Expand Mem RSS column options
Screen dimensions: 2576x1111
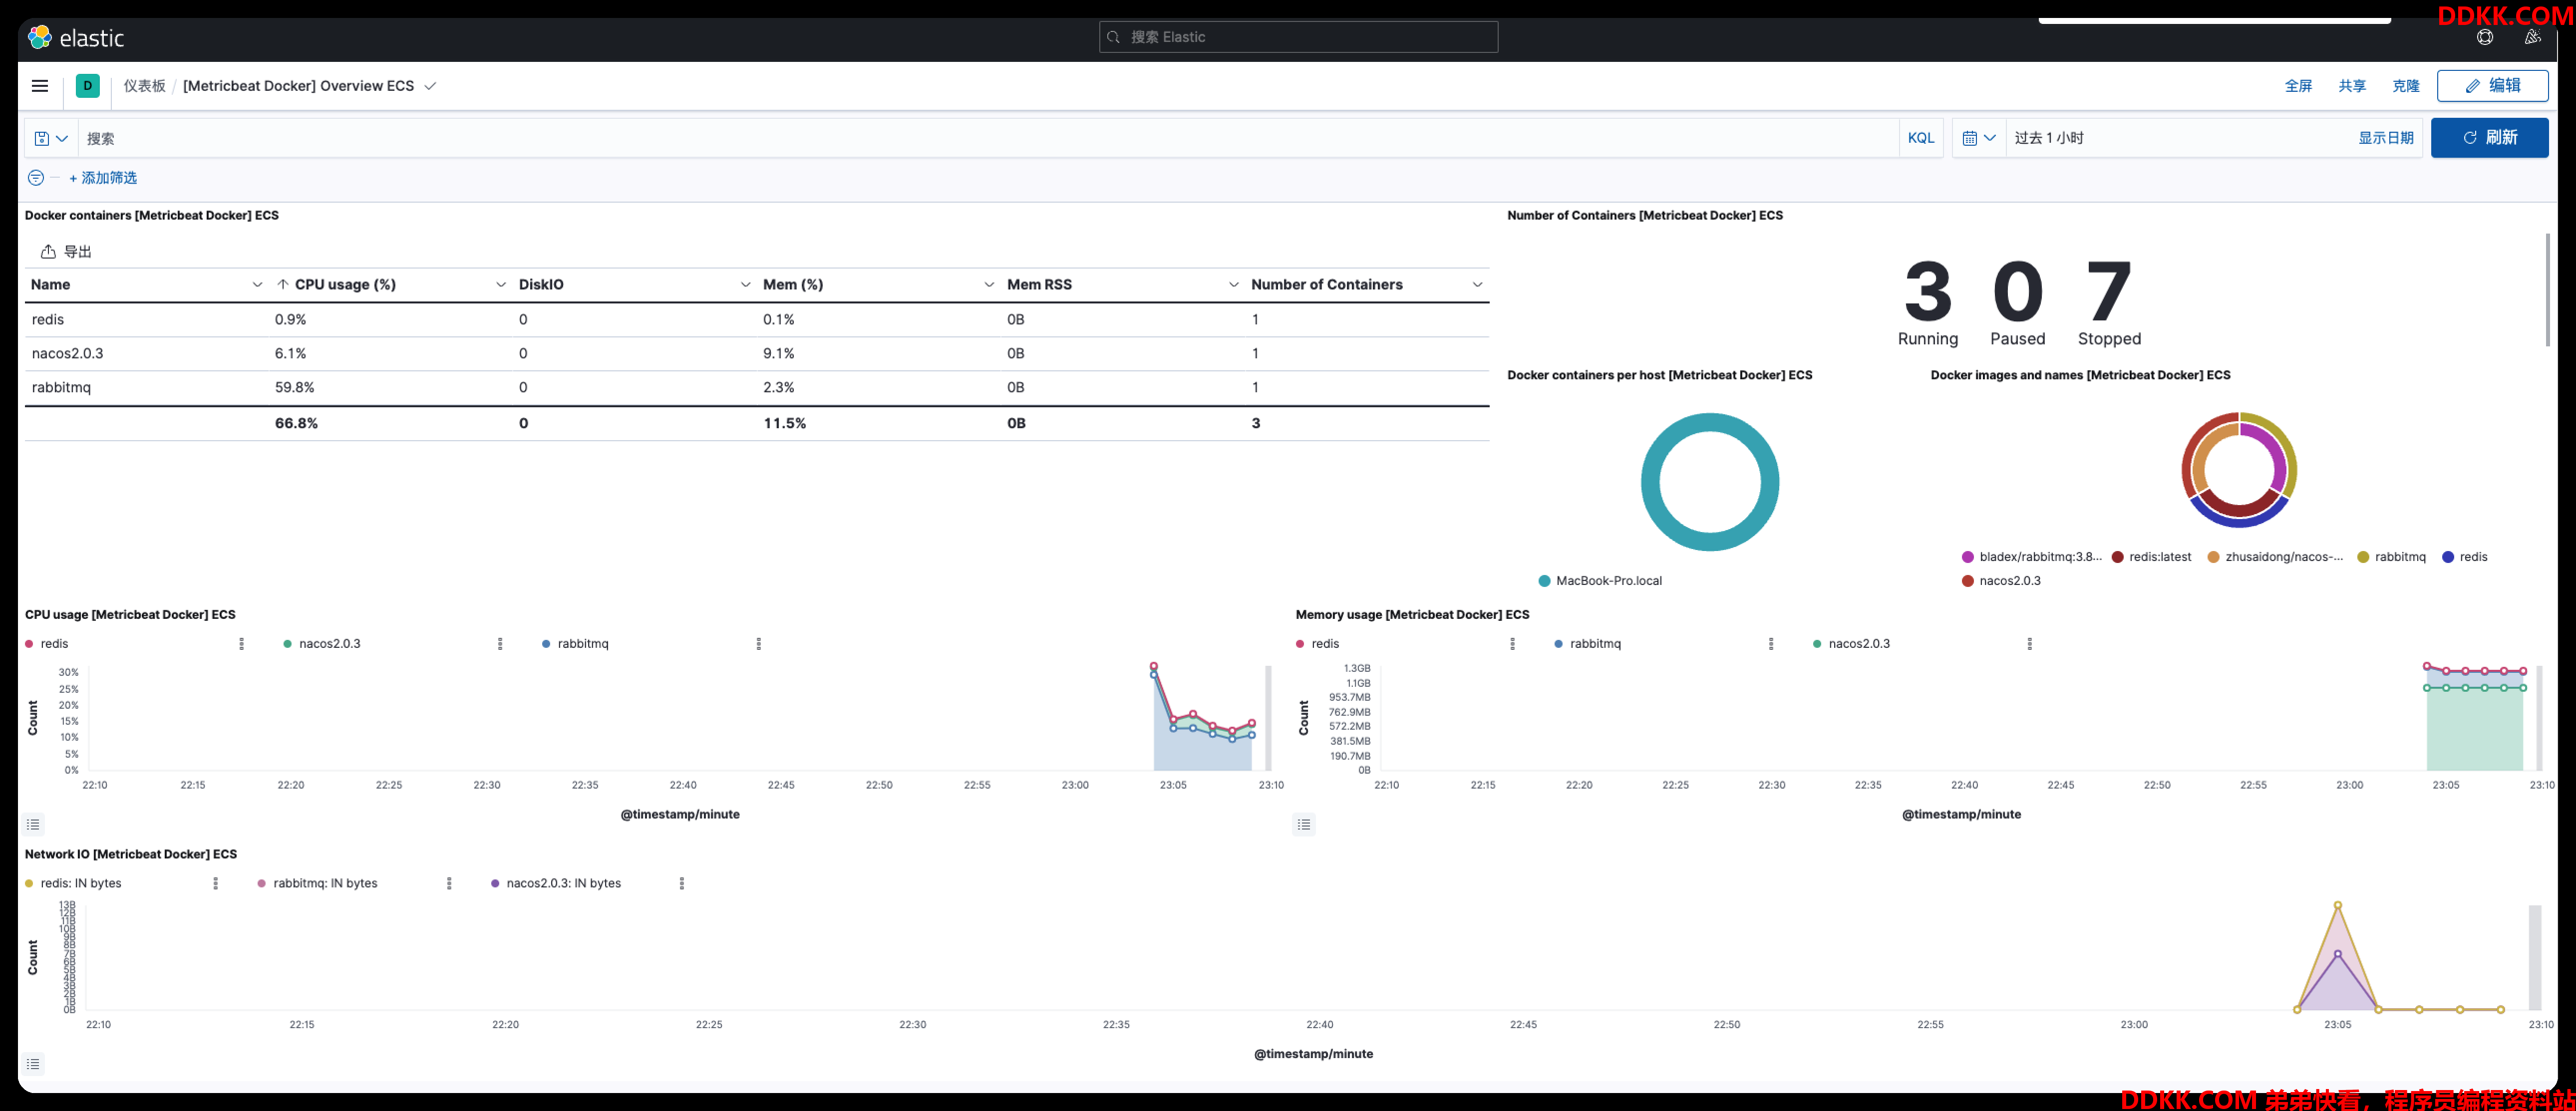(x=1233, y=284)
